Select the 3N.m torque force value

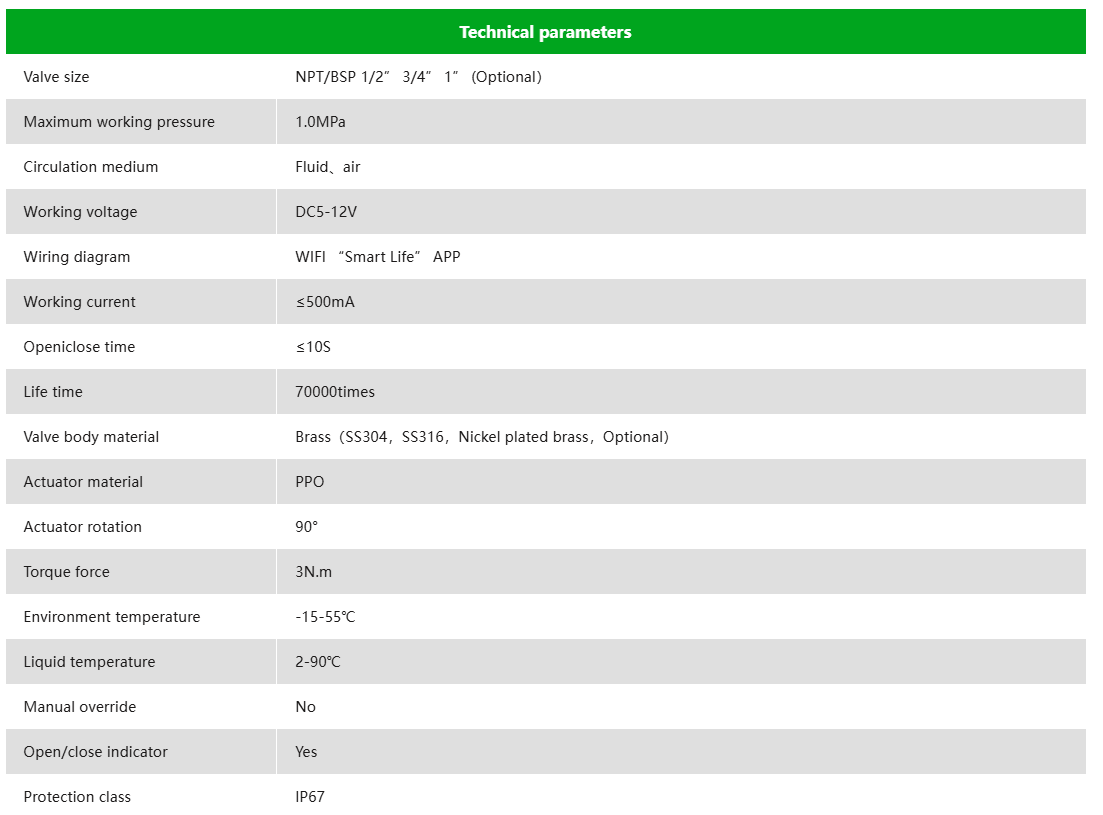(x=314, y=572)
